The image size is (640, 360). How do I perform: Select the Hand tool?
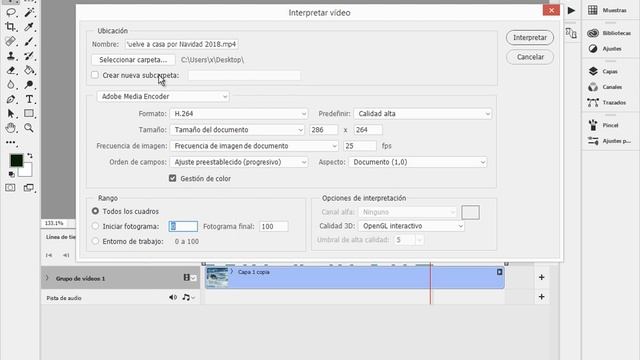(x=11, y=128)
